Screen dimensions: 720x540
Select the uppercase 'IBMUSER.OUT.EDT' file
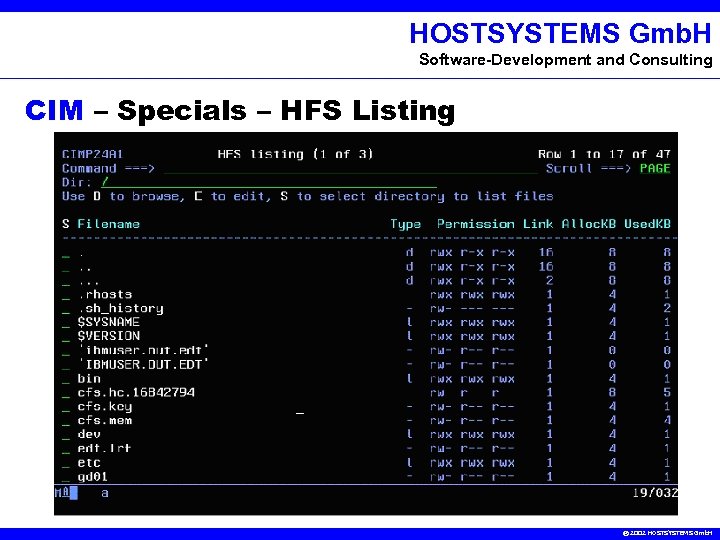tap(144, 365)
